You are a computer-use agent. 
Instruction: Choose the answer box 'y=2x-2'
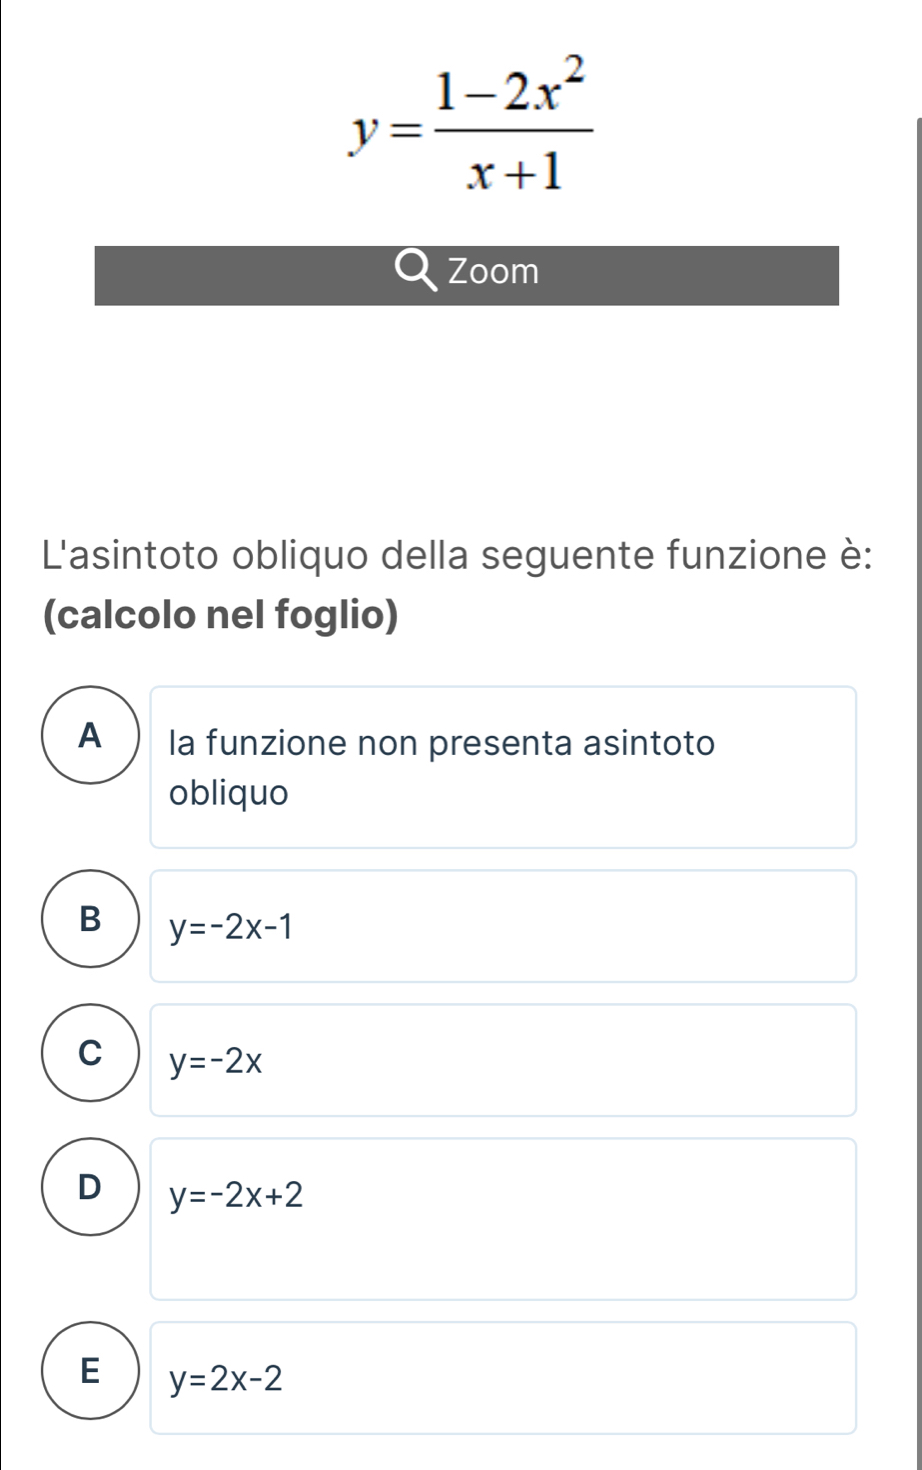(x=503, y=1378)
